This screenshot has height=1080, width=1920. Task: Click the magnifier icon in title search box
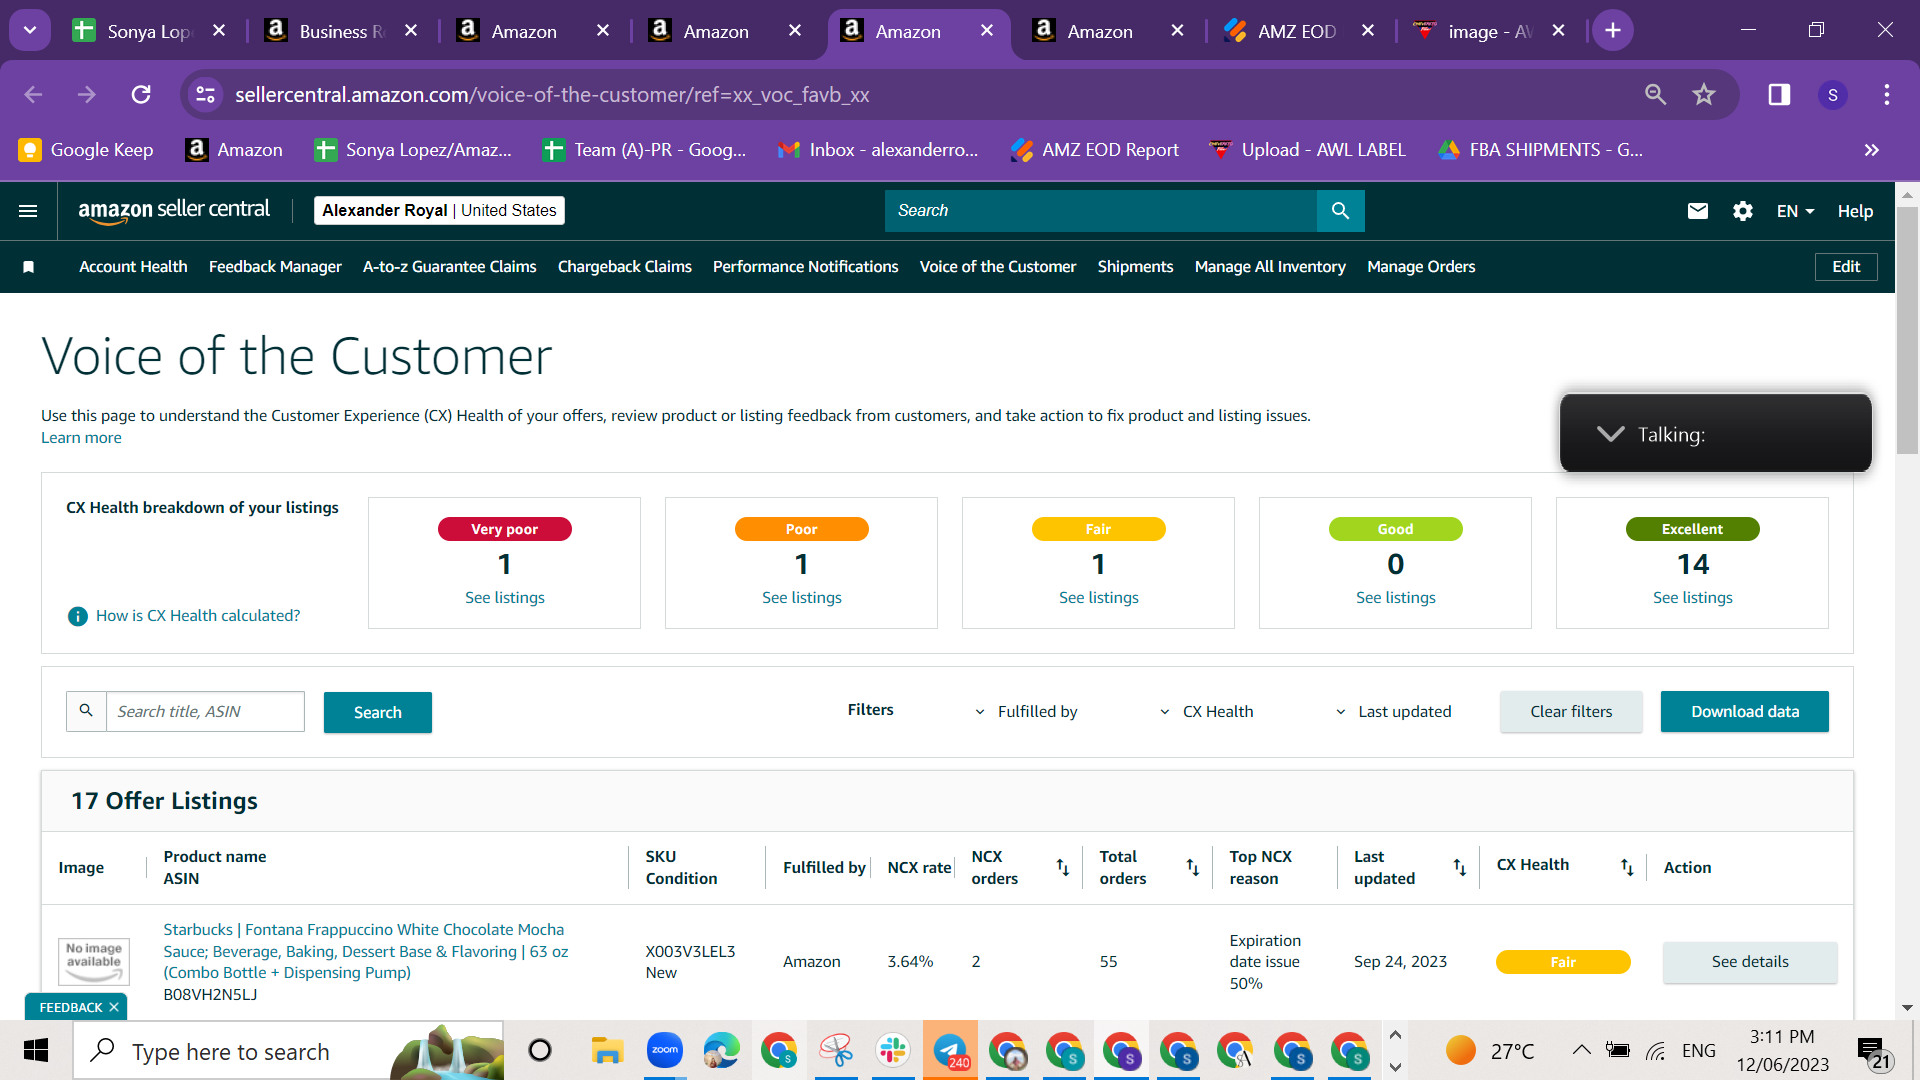86,711
